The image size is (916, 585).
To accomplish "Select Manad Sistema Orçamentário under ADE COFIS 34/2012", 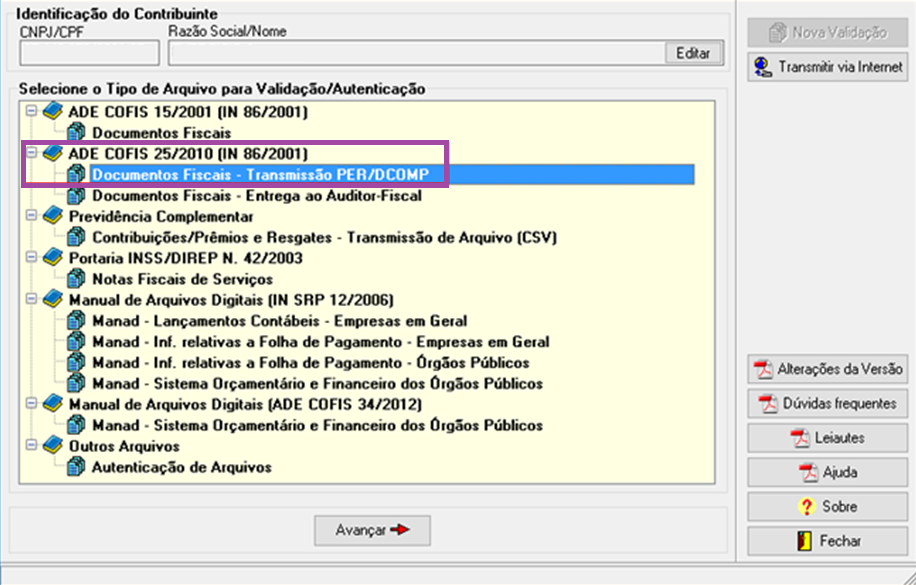I will tap(317, 425).
